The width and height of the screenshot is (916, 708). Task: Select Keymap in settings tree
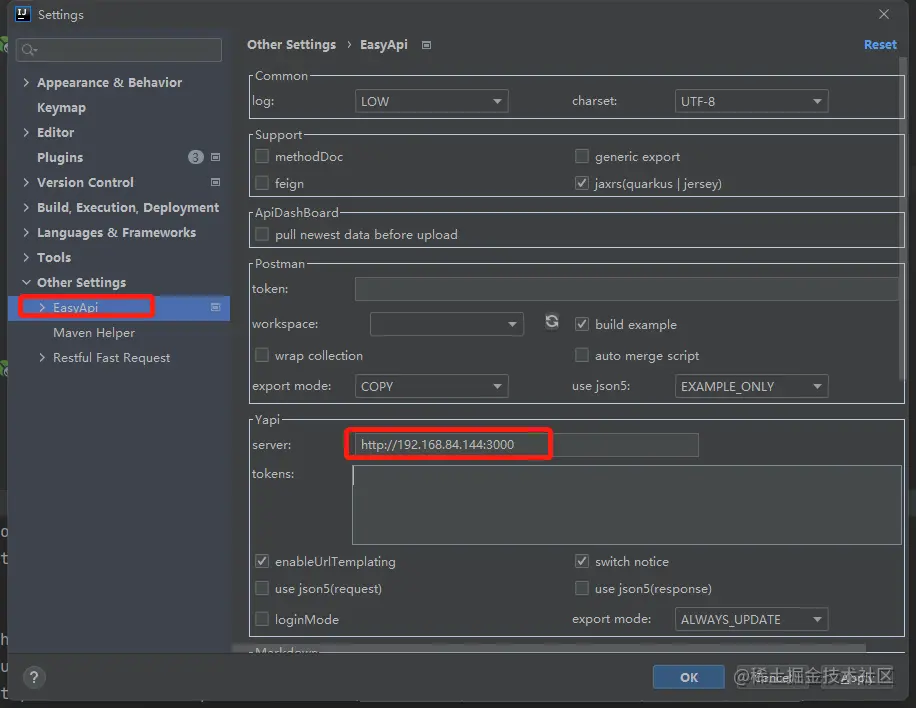61,107
